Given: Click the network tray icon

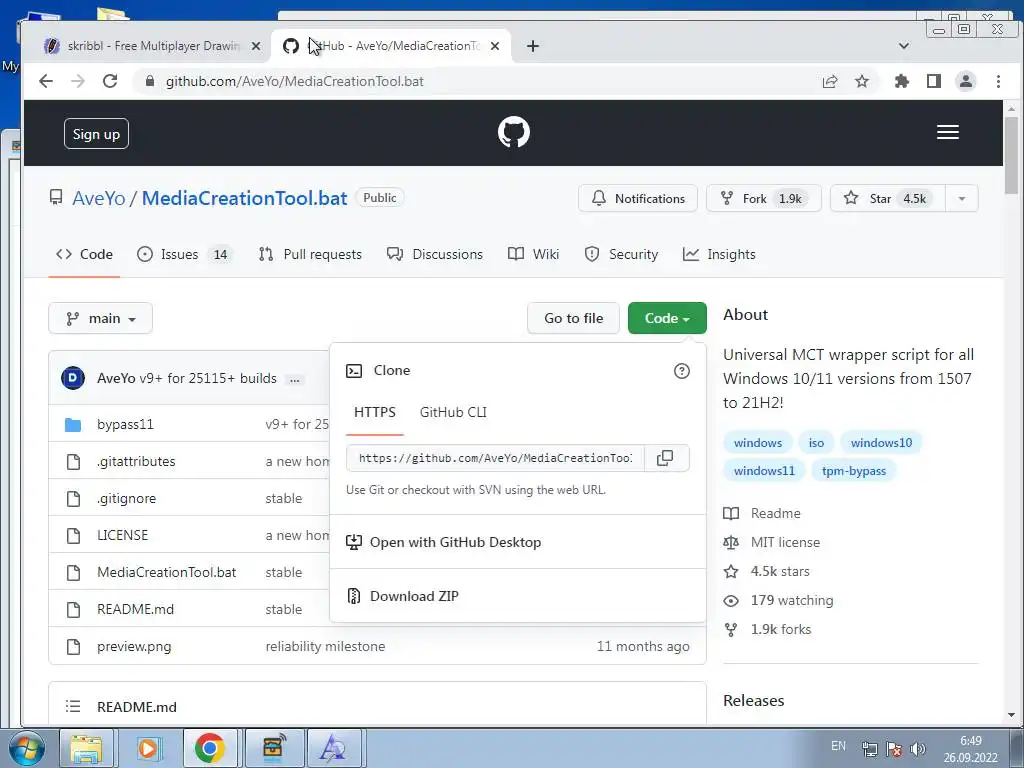Looking at the screenshot, I should coord(869,749).
